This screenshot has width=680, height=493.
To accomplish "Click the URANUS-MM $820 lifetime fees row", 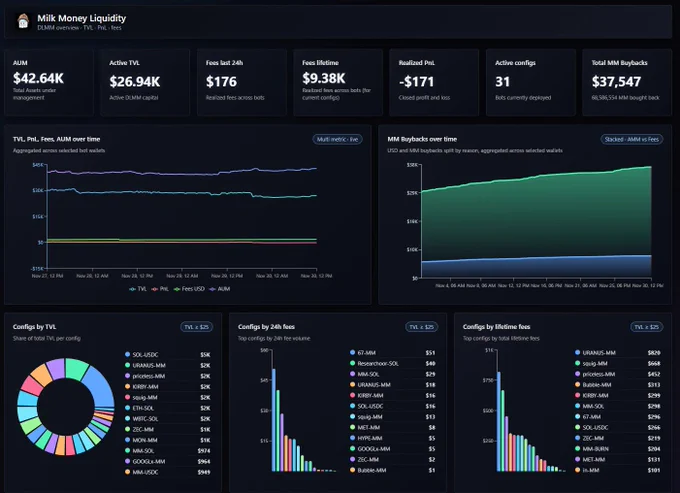I will [x=618, y=353].
